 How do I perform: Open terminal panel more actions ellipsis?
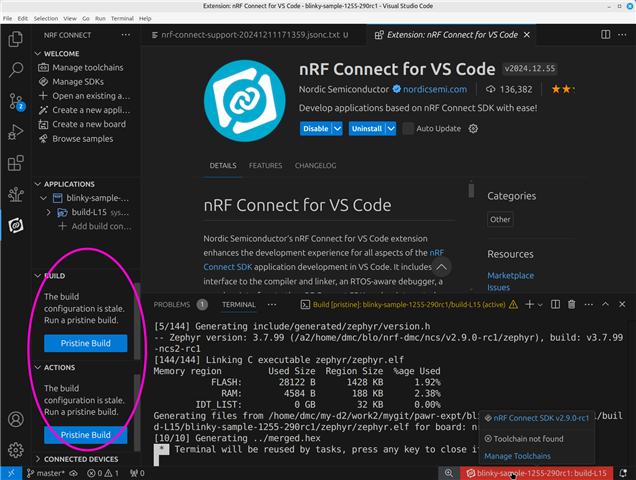click(x=589, y=304)
